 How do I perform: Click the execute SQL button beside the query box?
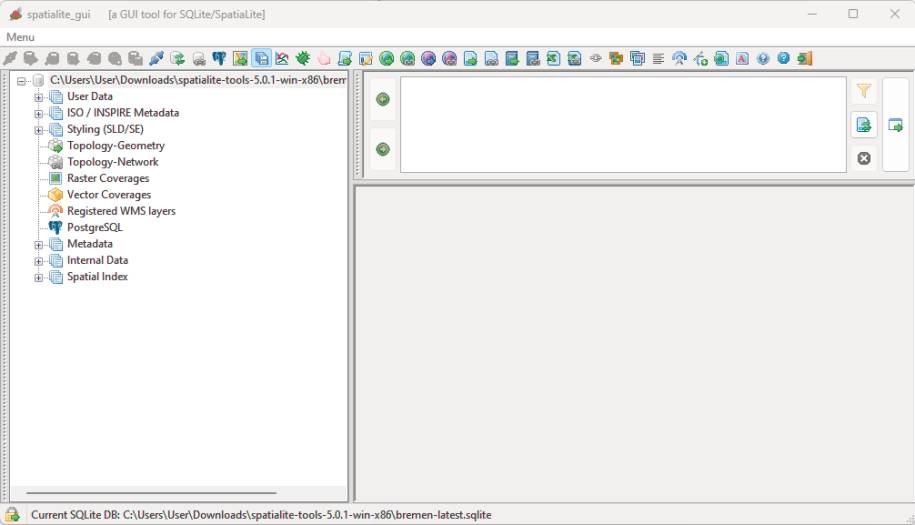895,125
